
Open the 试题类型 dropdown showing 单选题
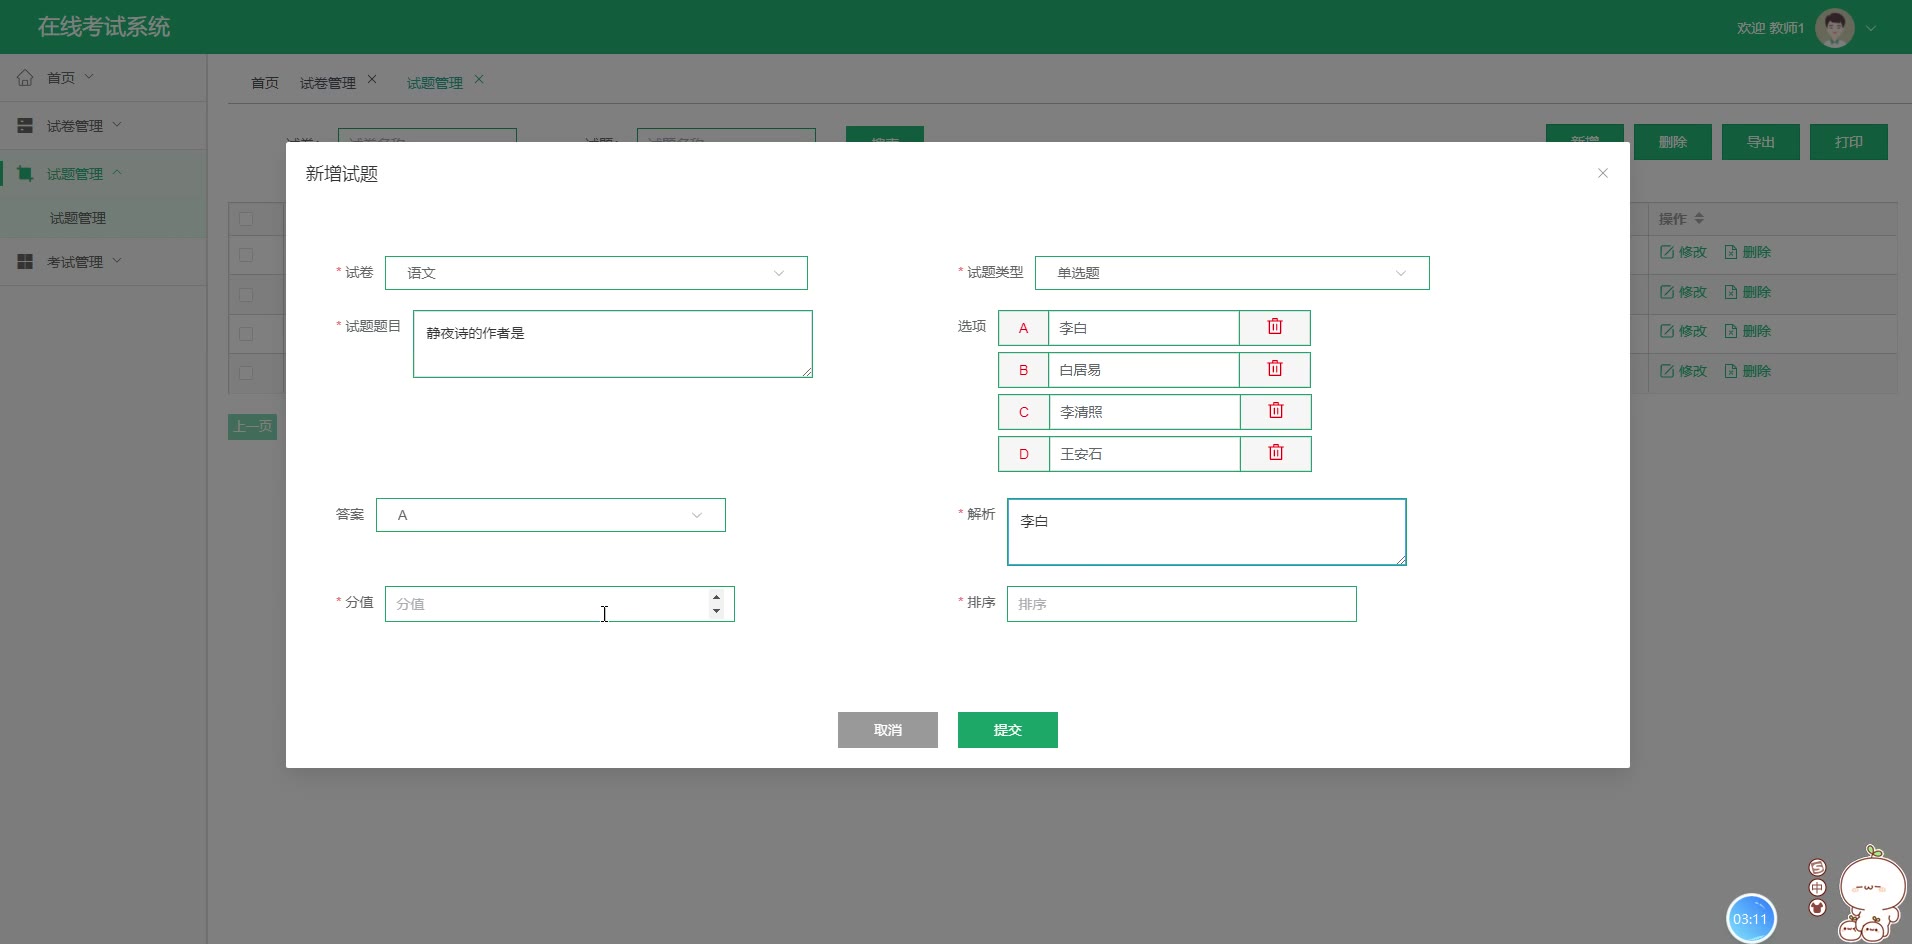tap(1231, 273)
